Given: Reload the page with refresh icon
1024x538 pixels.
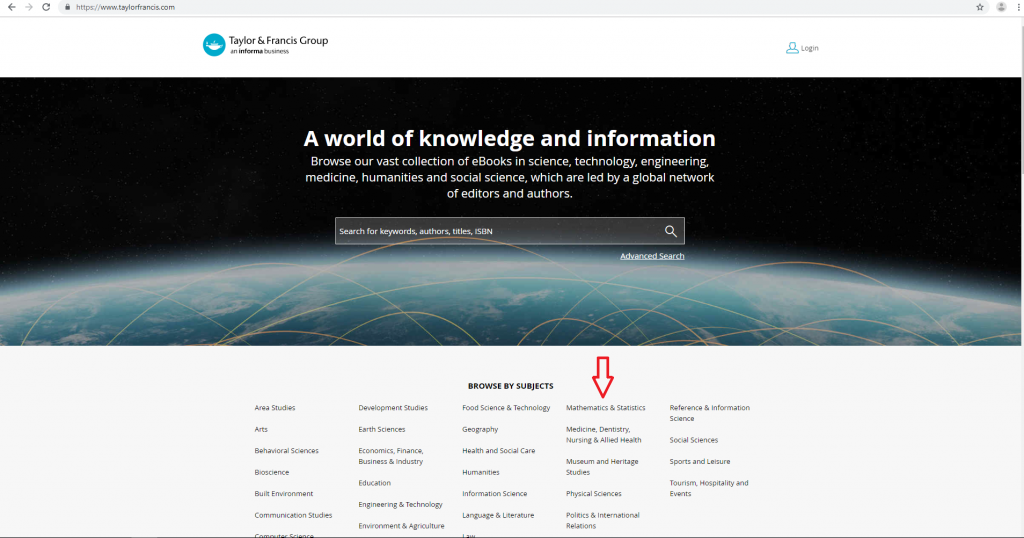Looking at the screenshot, I should click(x=46, y=7).
